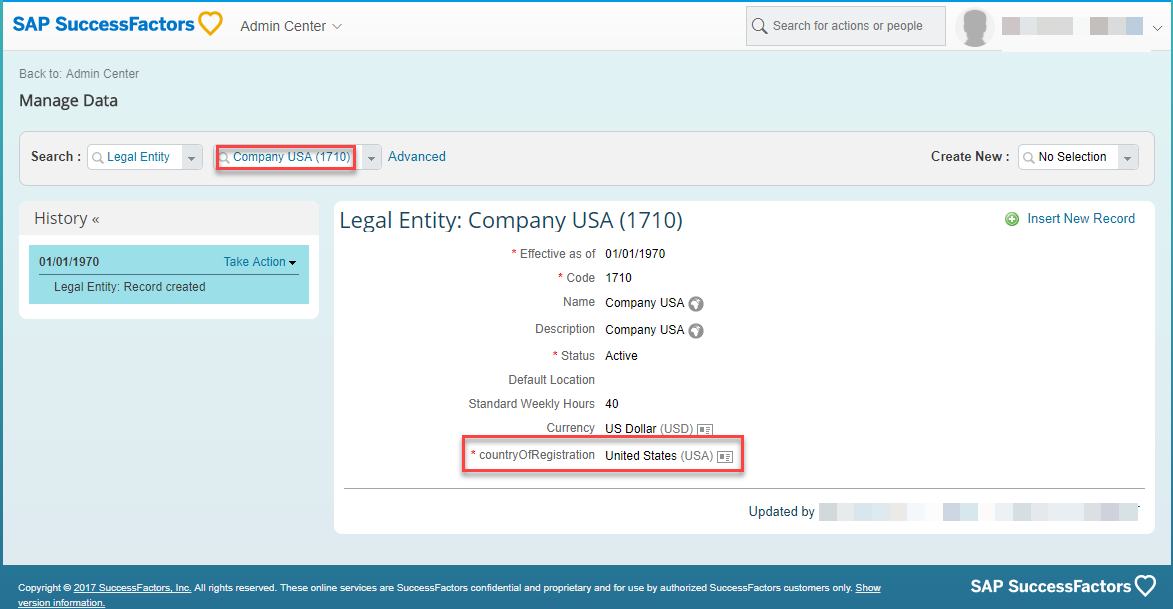Open the Legal Entity object type dropdown
Viewport: 1173px width, 609px height.
pyautogui.click(x=192, y=158)
